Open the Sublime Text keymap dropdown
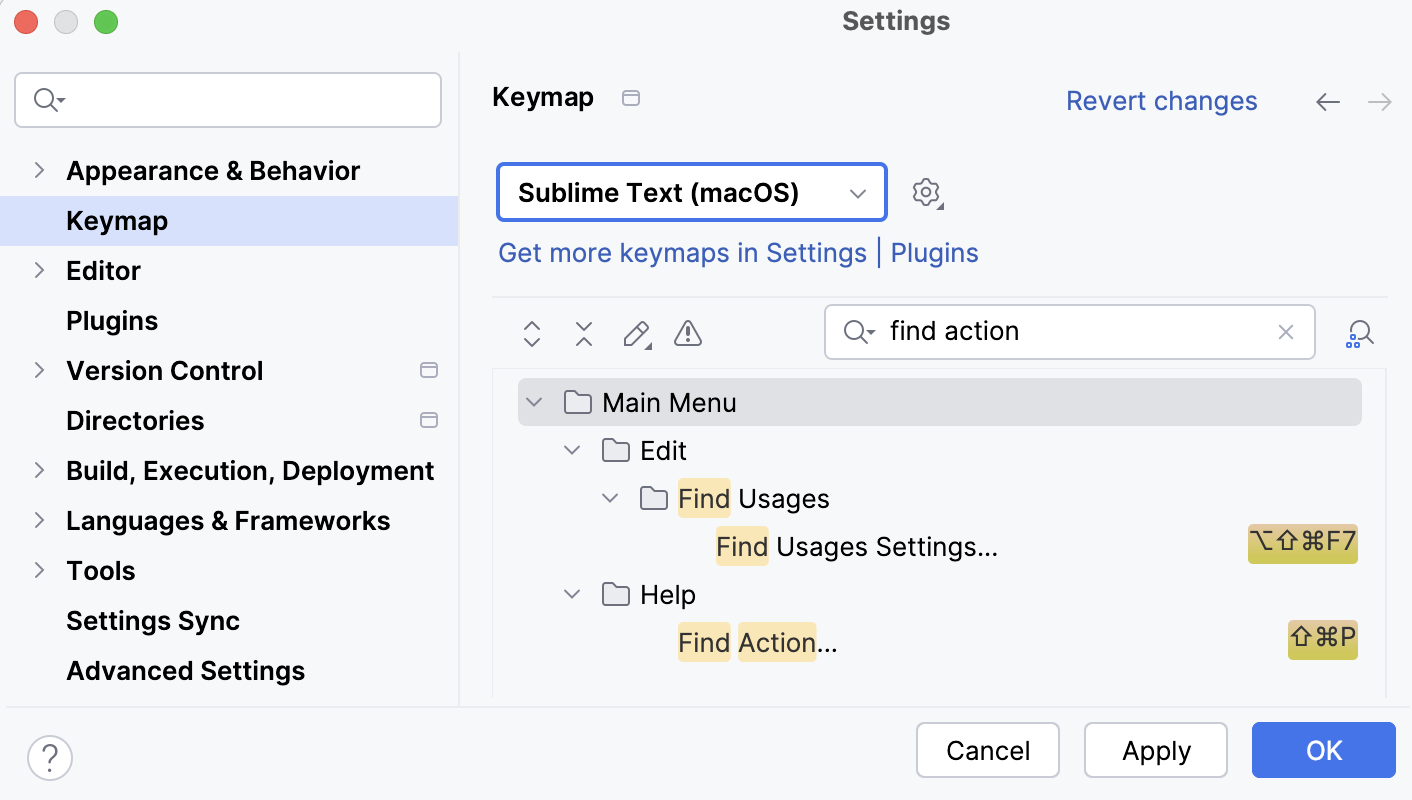The height and width of the screenshot is (800, 1412). click(x=691, y=192)
